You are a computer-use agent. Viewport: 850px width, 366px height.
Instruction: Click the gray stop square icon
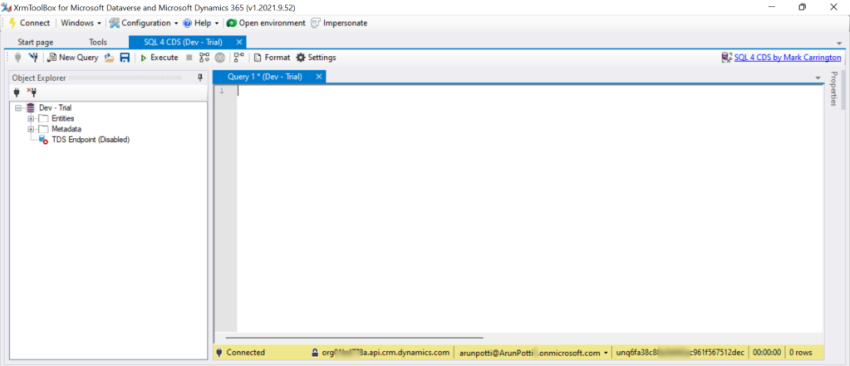click(189, 57)
